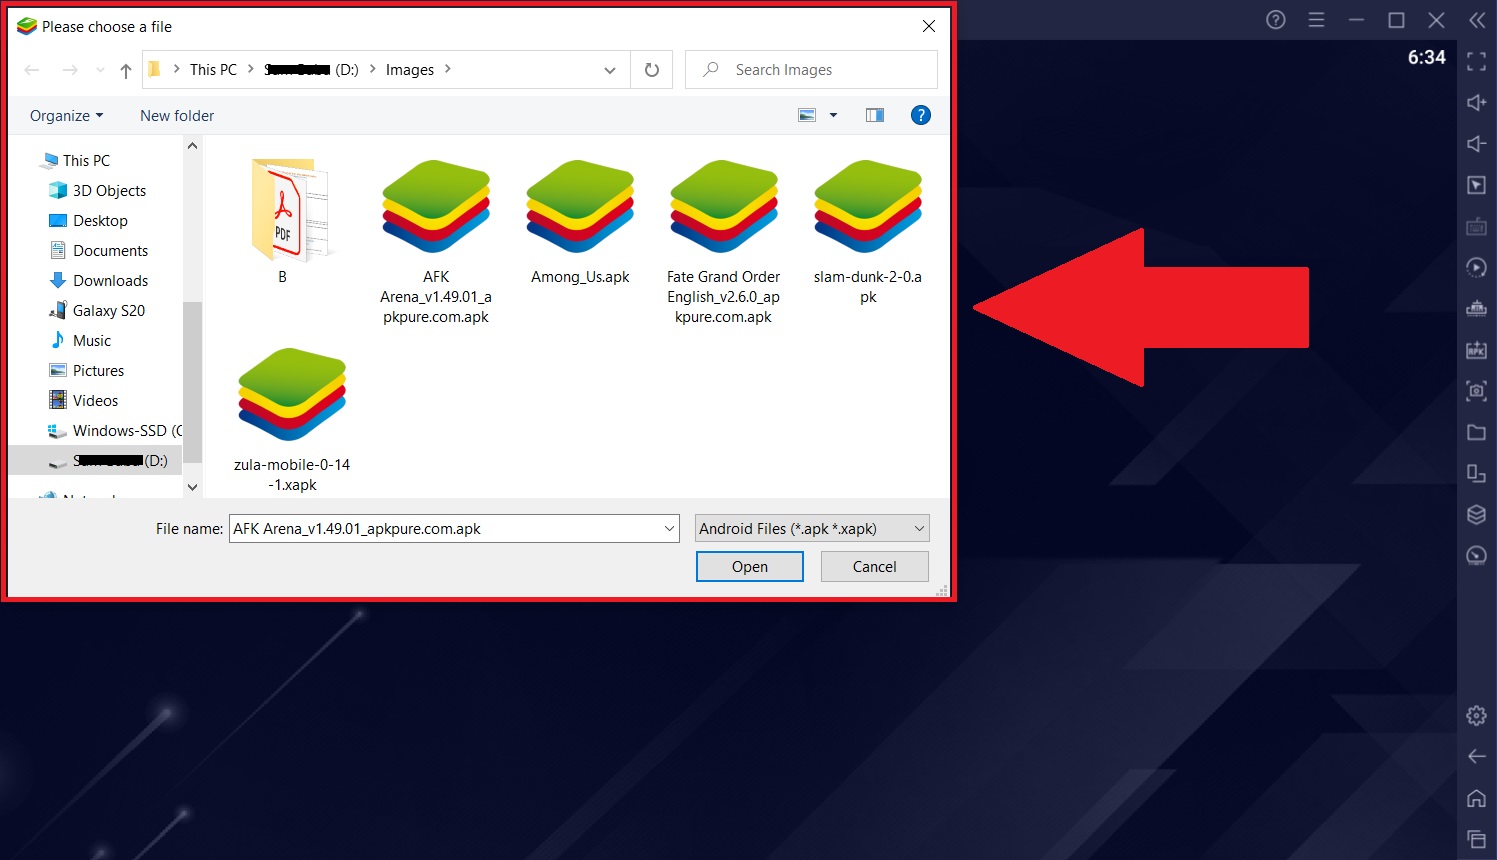The height and width of the screenshot is (860, 1497).
Task: Click Images in address breadcrumb
Action: coord(410,70)
